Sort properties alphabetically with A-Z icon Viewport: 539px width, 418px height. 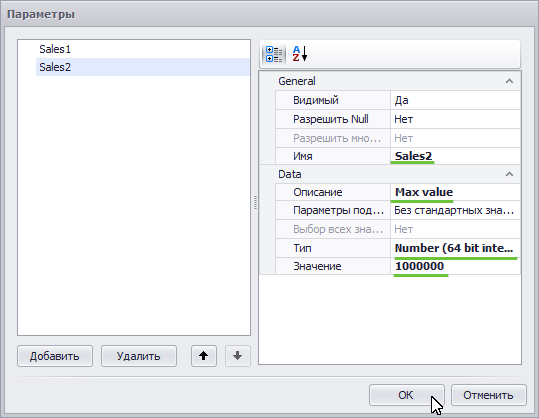pyautogui.click(x=300, y=54)
